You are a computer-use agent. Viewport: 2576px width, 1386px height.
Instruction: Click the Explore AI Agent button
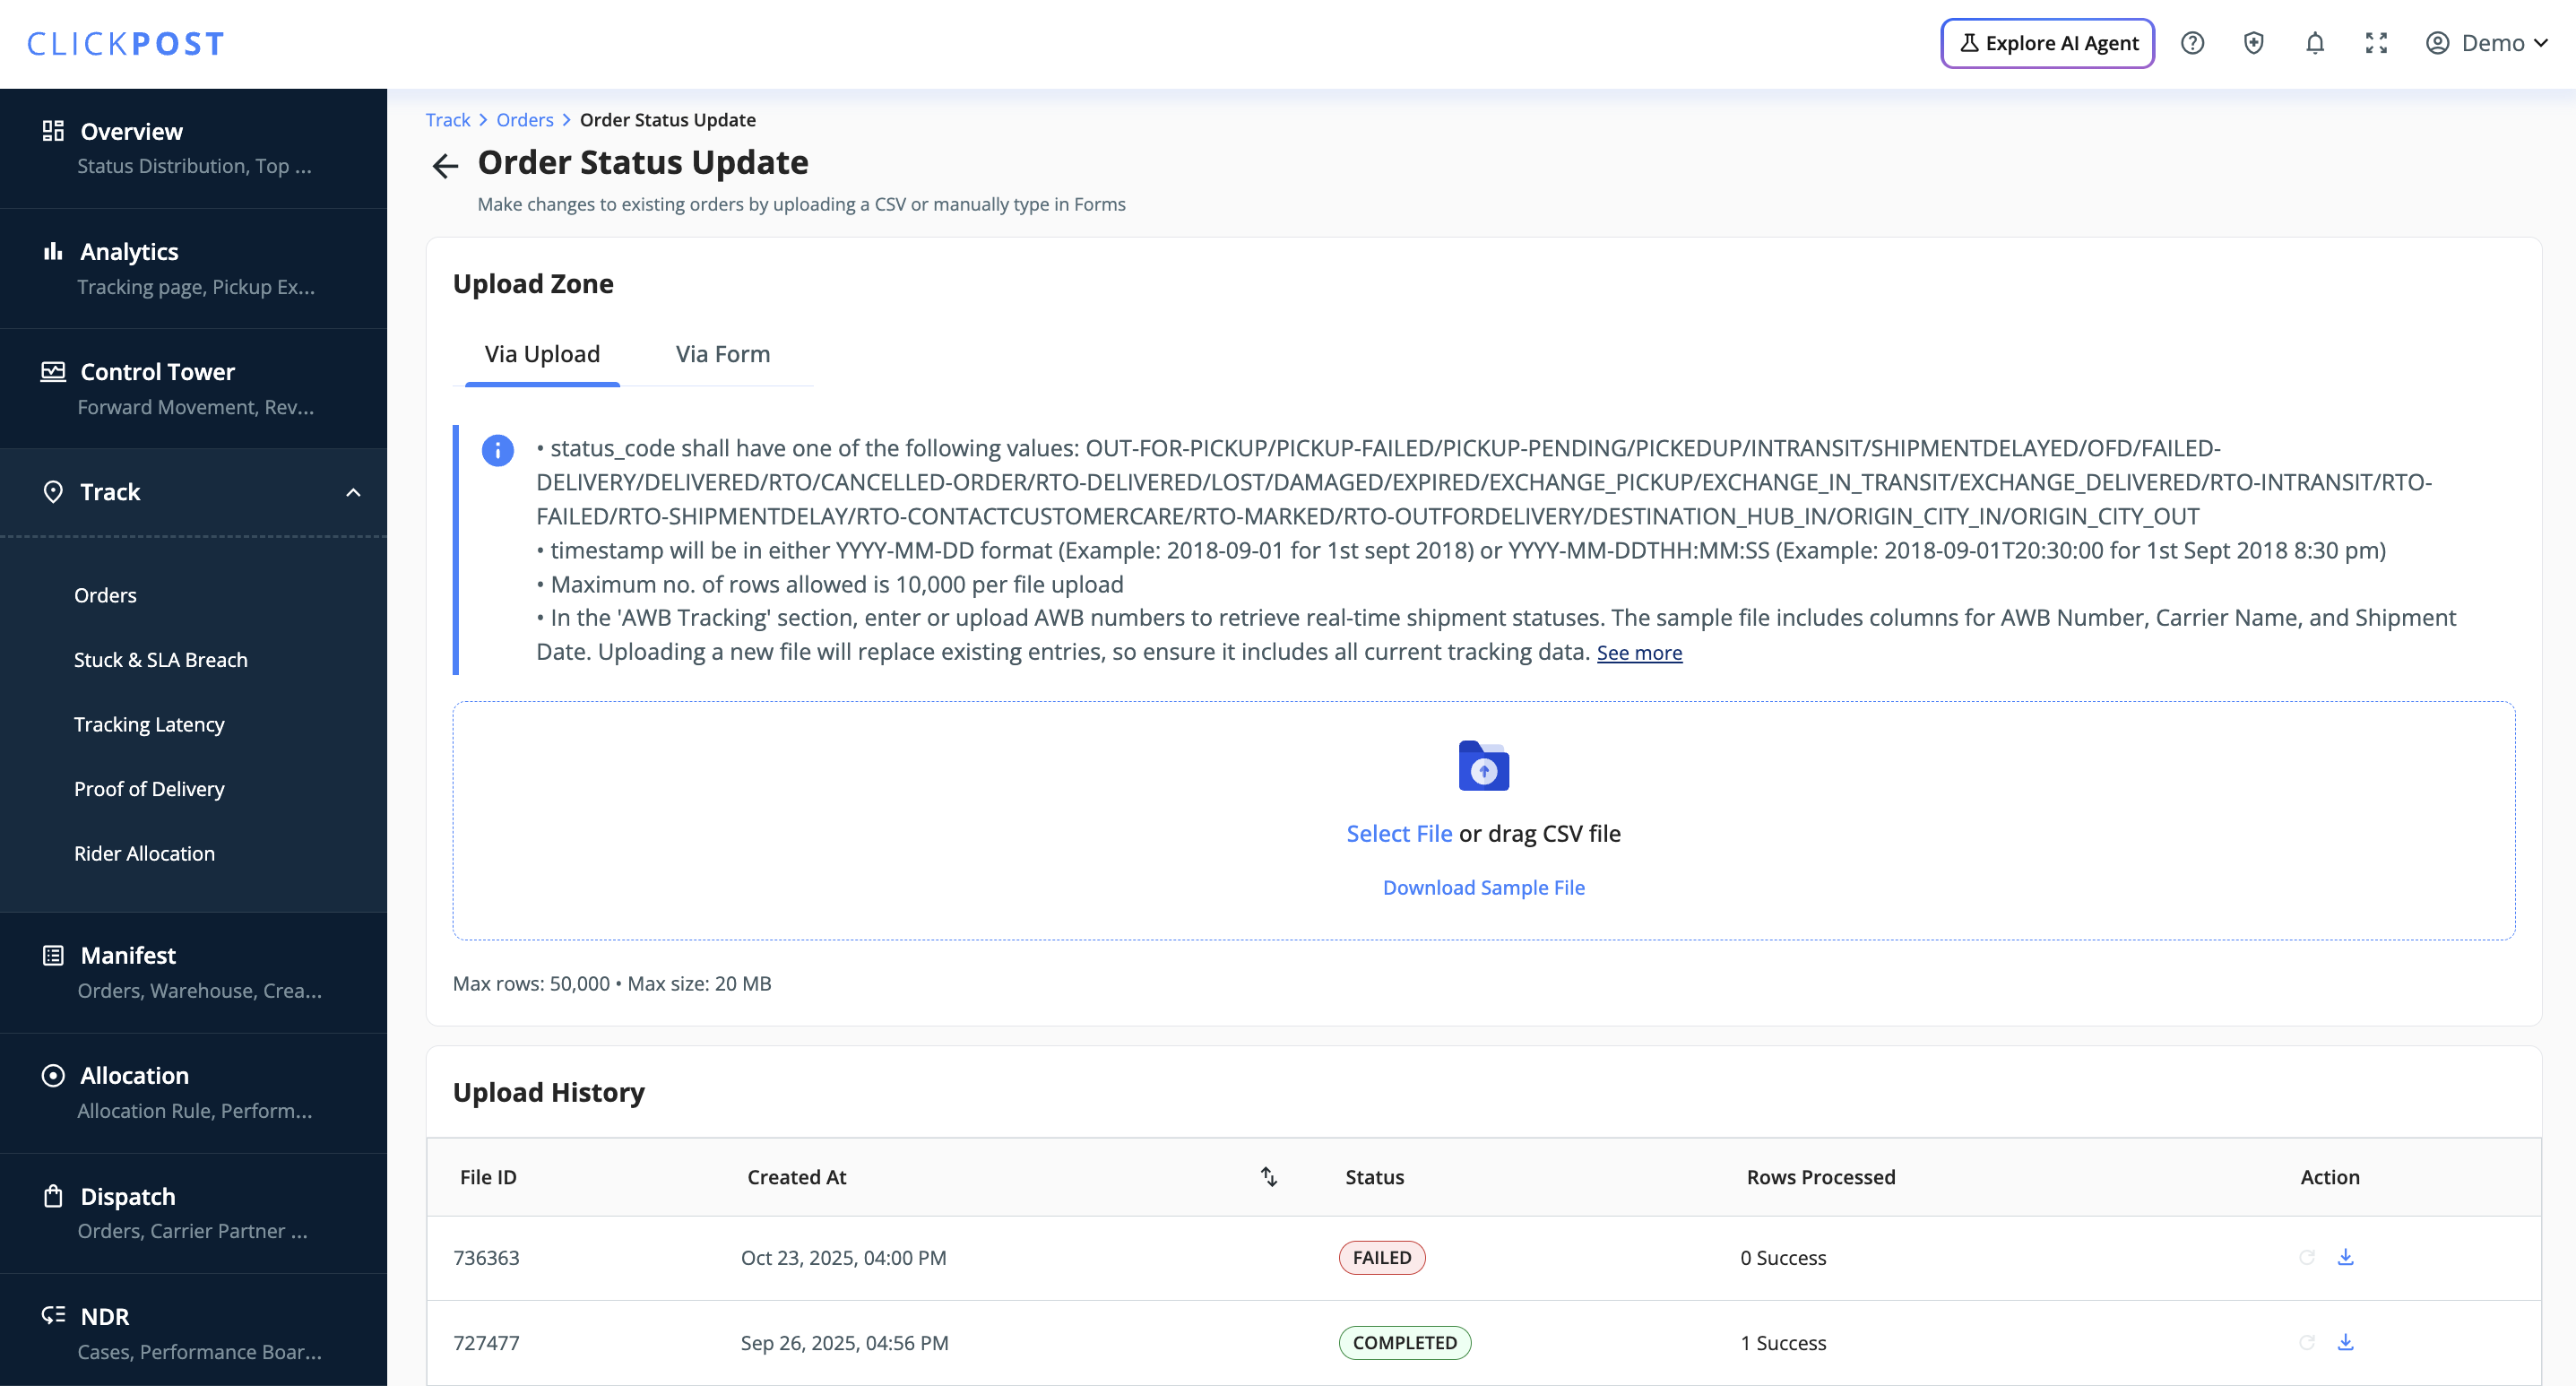[x=2047, y=43]
